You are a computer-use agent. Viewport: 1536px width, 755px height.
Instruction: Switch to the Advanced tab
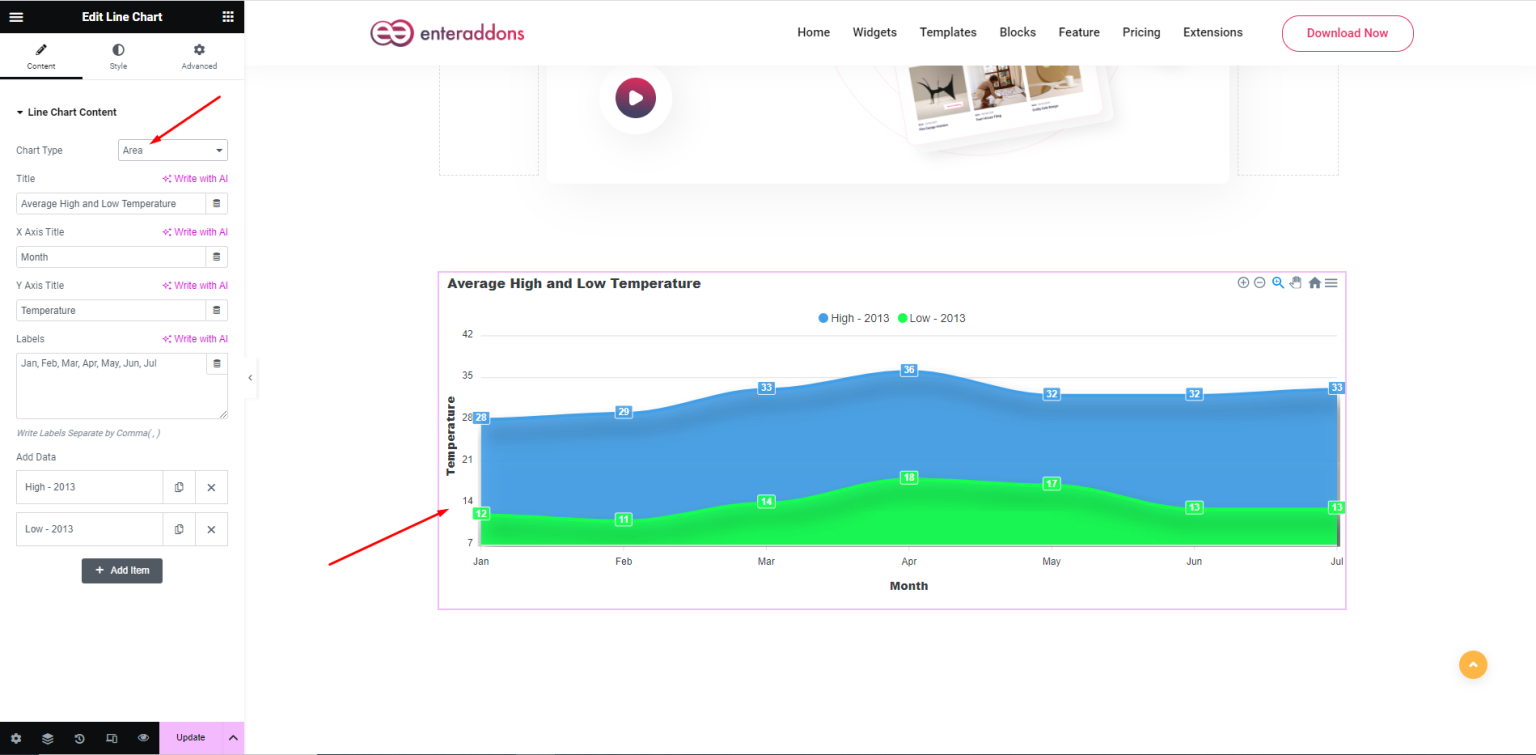pos(199,57)
